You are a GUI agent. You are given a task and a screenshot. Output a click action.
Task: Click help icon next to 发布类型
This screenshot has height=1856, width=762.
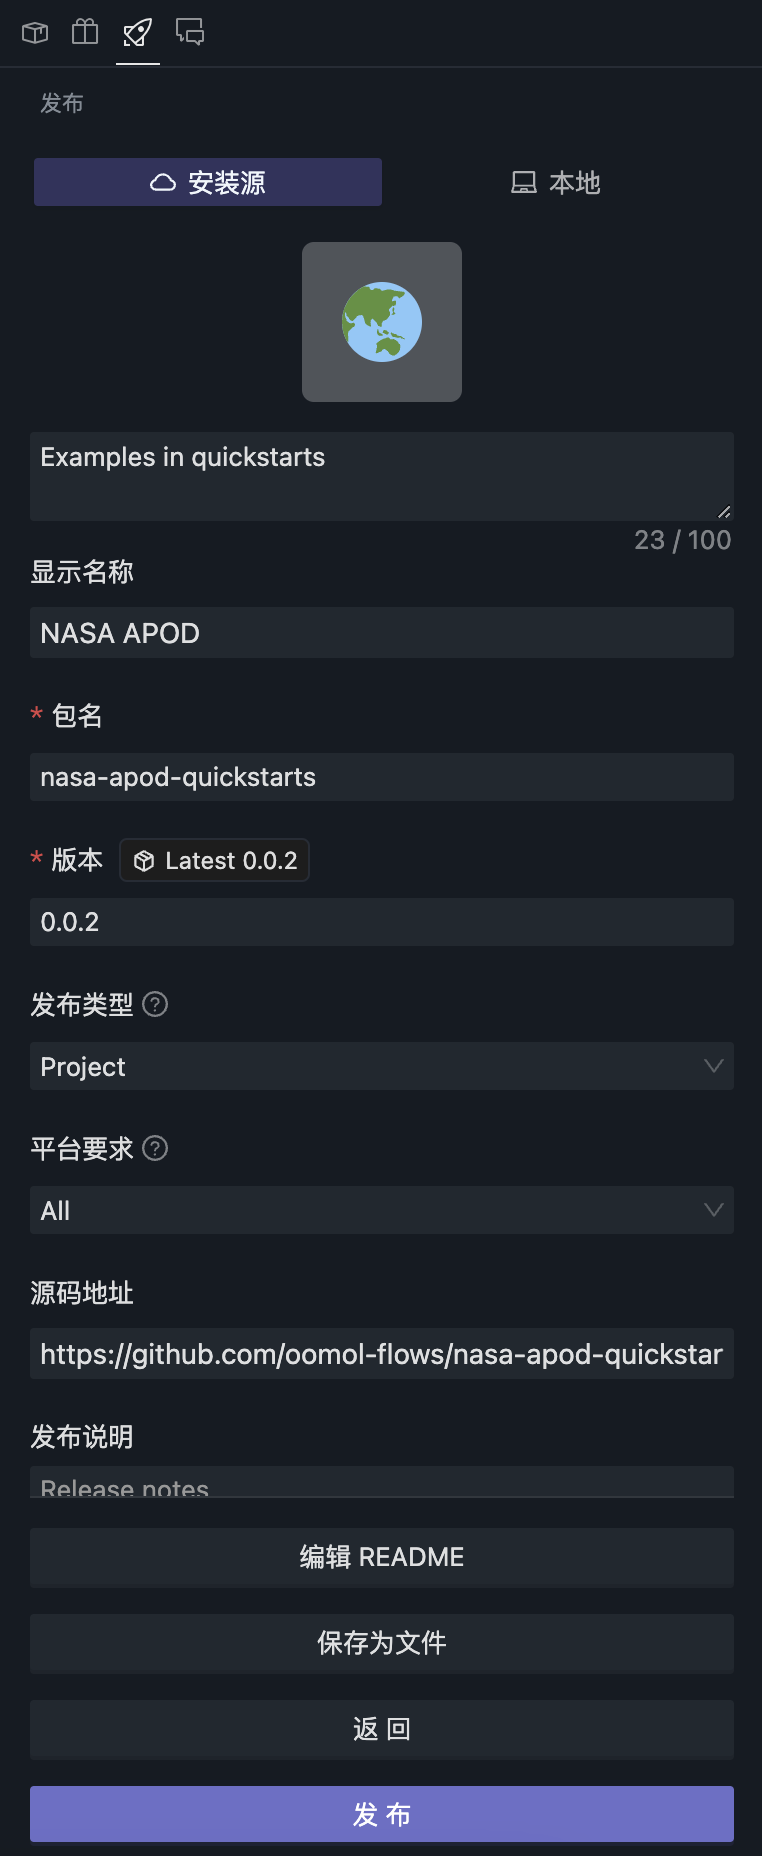[155, 1004]
